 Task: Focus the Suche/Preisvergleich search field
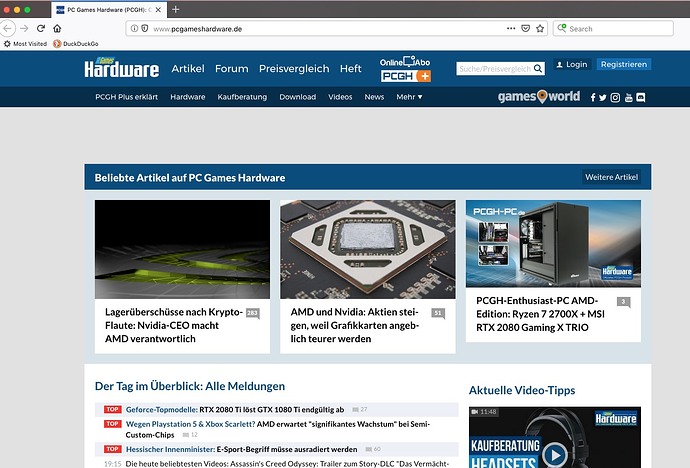[x=494, y=69]
